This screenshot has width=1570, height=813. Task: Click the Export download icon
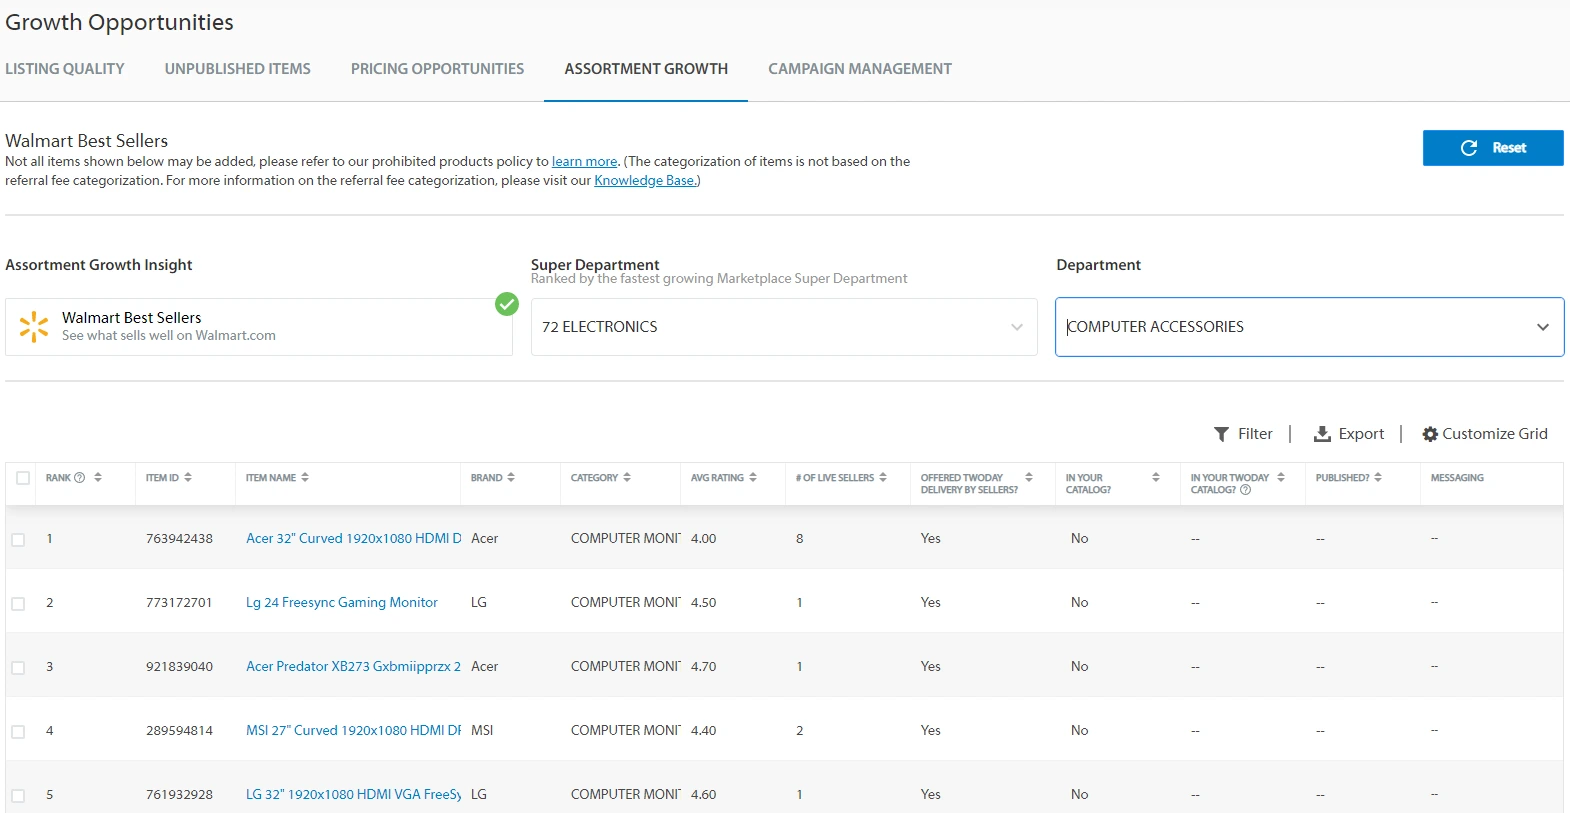coord(1322,434)
